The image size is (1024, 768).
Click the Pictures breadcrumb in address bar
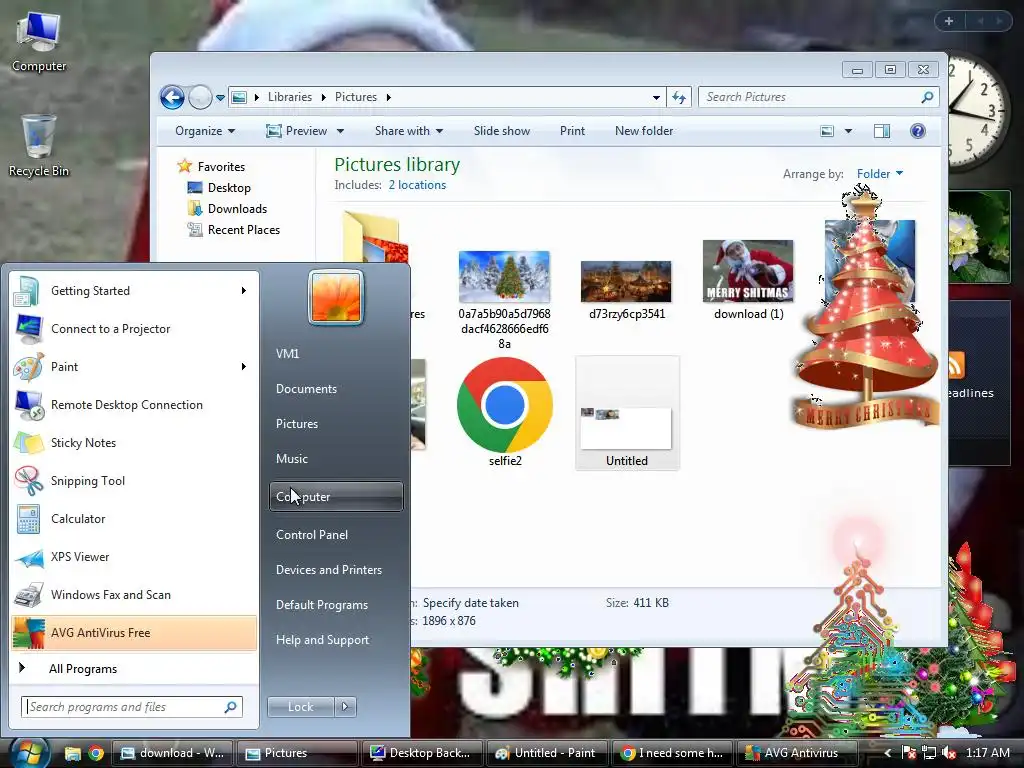pos(356,97)
